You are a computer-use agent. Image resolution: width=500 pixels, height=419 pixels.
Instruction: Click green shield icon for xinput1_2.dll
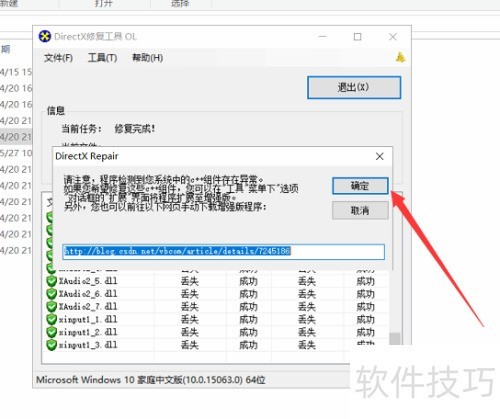tap(52, 332)
